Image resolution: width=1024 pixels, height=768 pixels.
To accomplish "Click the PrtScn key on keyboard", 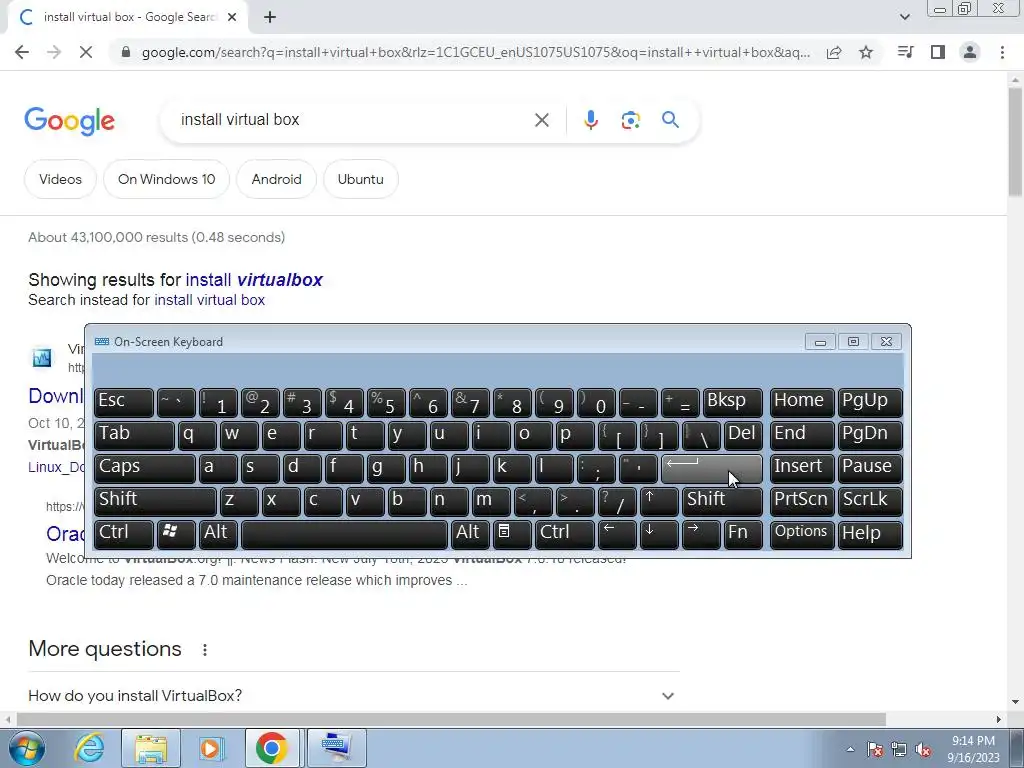I will coord(801,500).
